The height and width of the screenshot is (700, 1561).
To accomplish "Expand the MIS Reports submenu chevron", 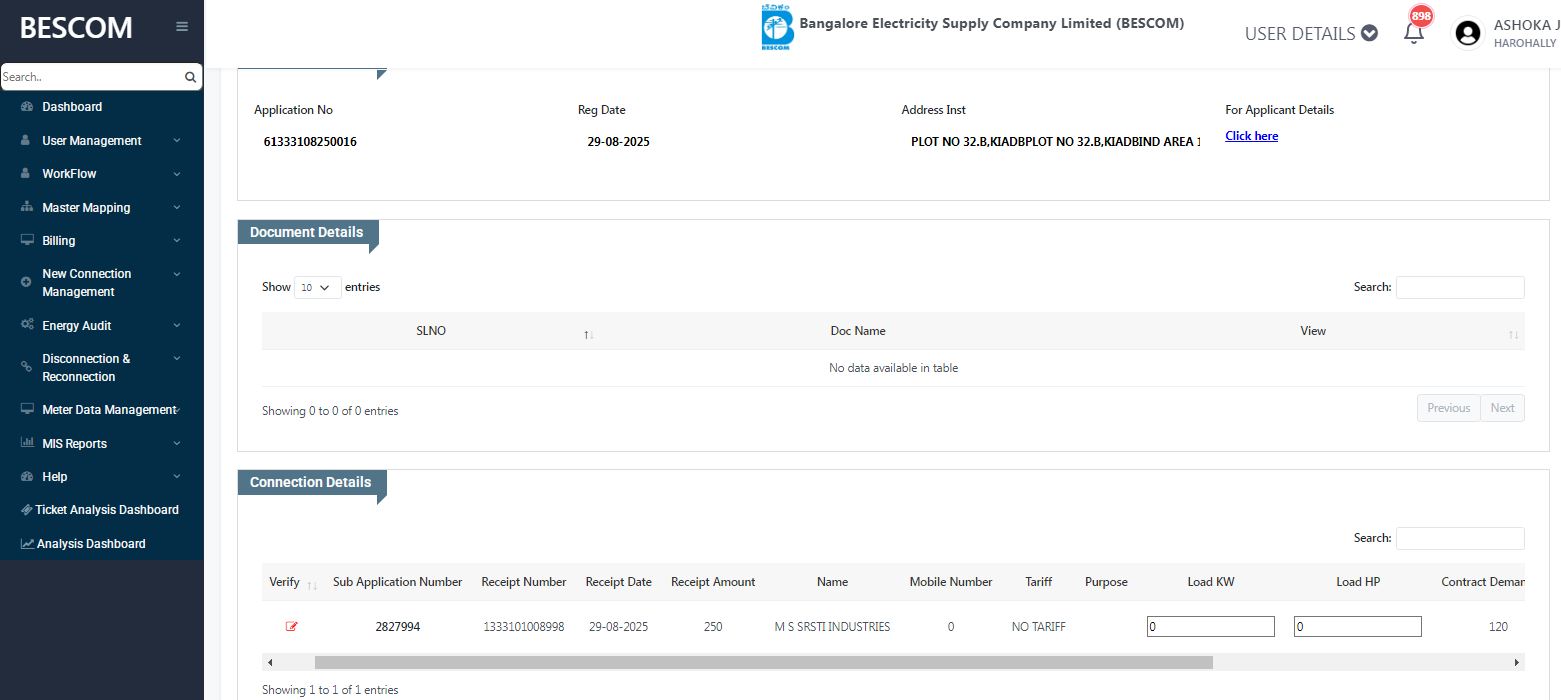I will (177, 444).
